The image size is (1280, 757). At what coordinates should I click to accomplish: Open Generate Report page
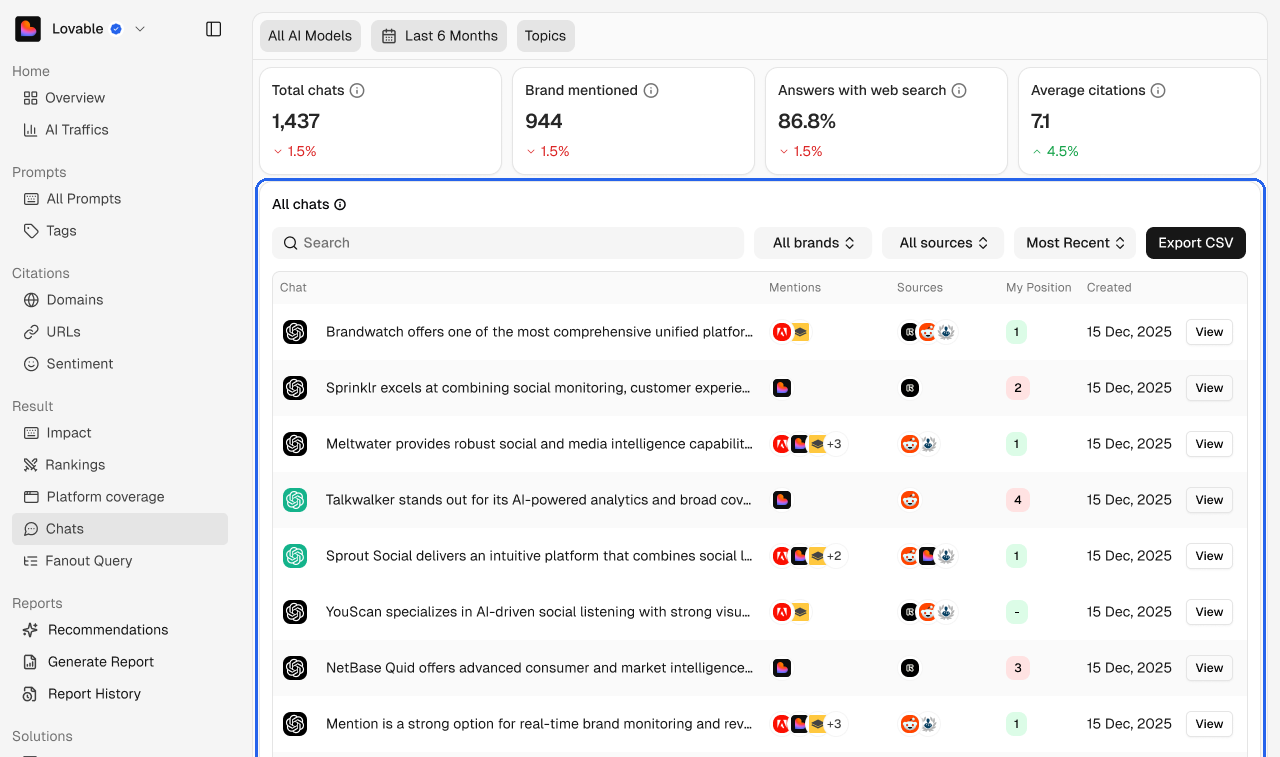[x=88, y=662]
